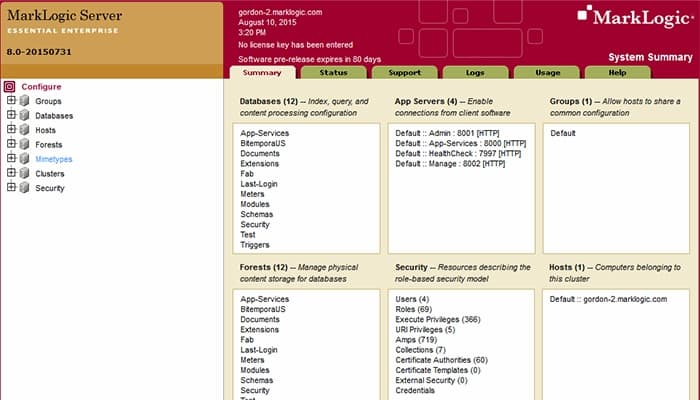700x400 pixels.
Task: Open Default :: gordon-2.marklogic.com host entry
Action: [x=608, y=299]
